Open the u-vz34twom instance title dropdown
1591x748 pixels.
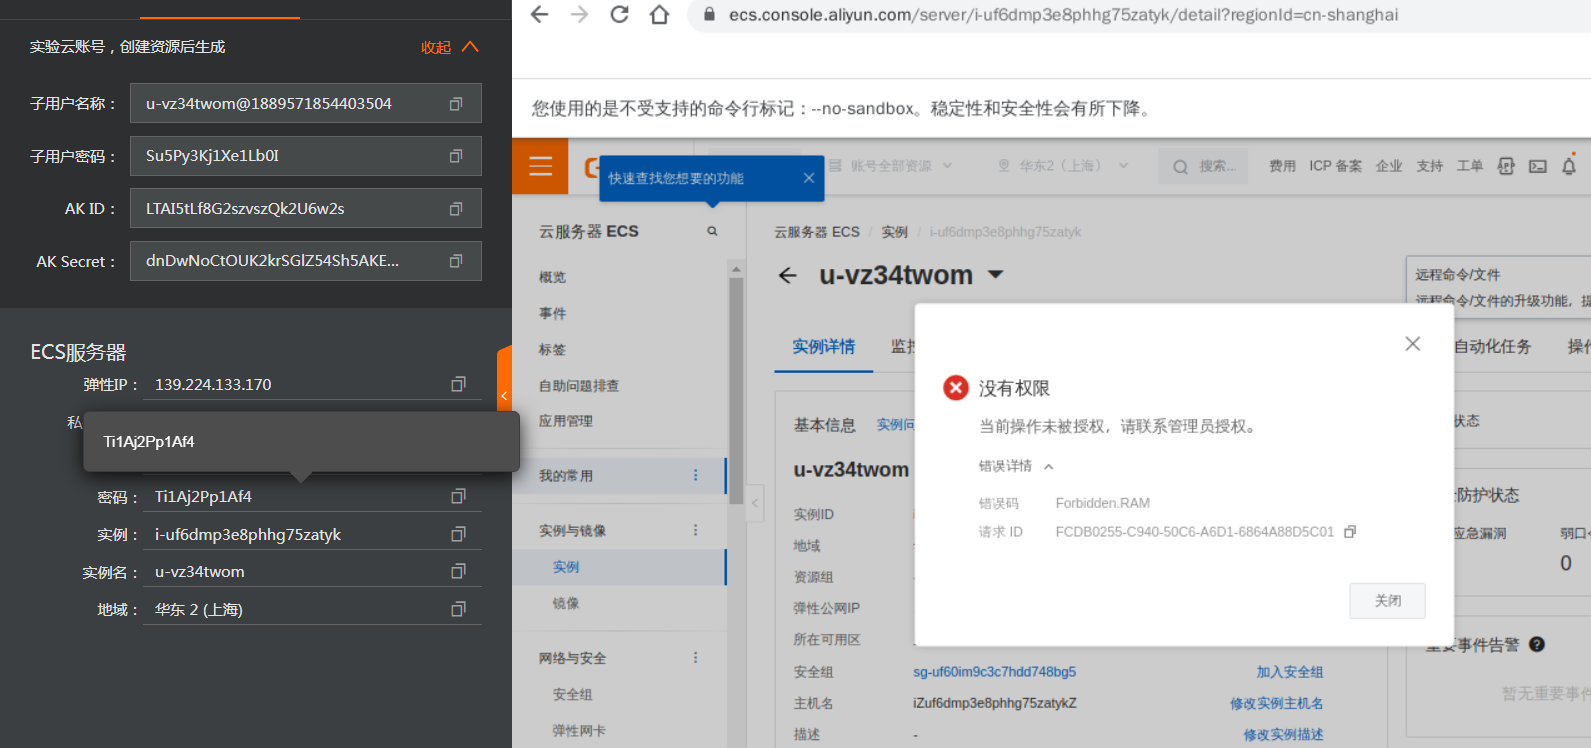pyautogui.click(x=996, y=275)
